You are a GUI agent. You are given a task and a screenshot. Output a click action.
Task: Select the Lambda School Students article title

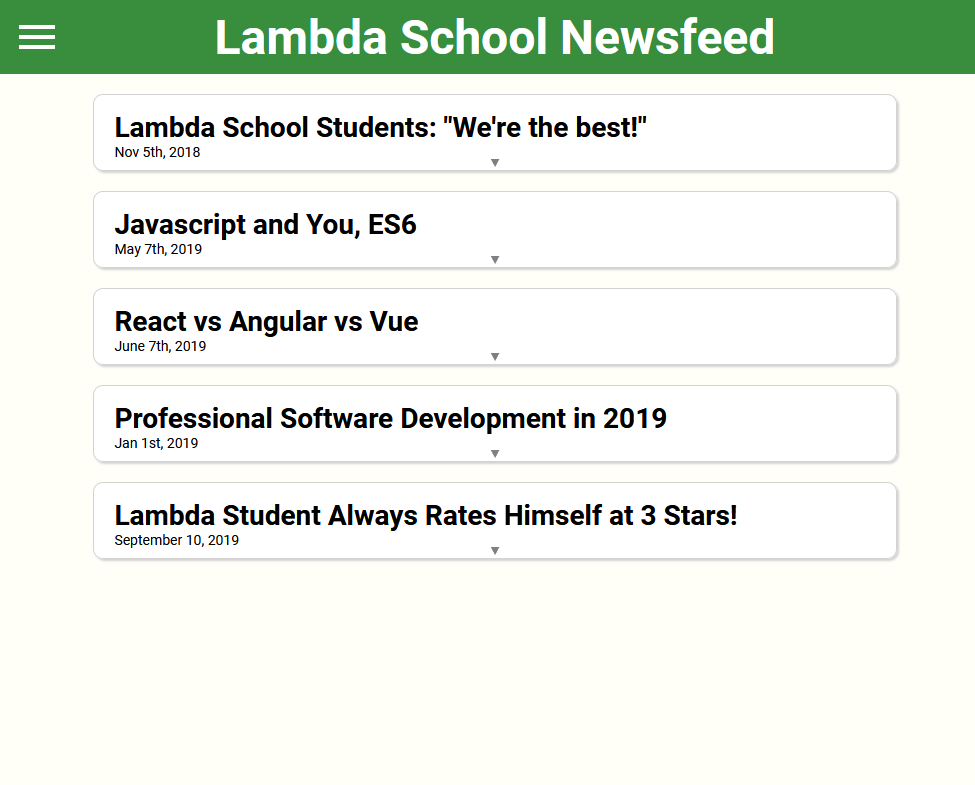(x=381, y=128)
